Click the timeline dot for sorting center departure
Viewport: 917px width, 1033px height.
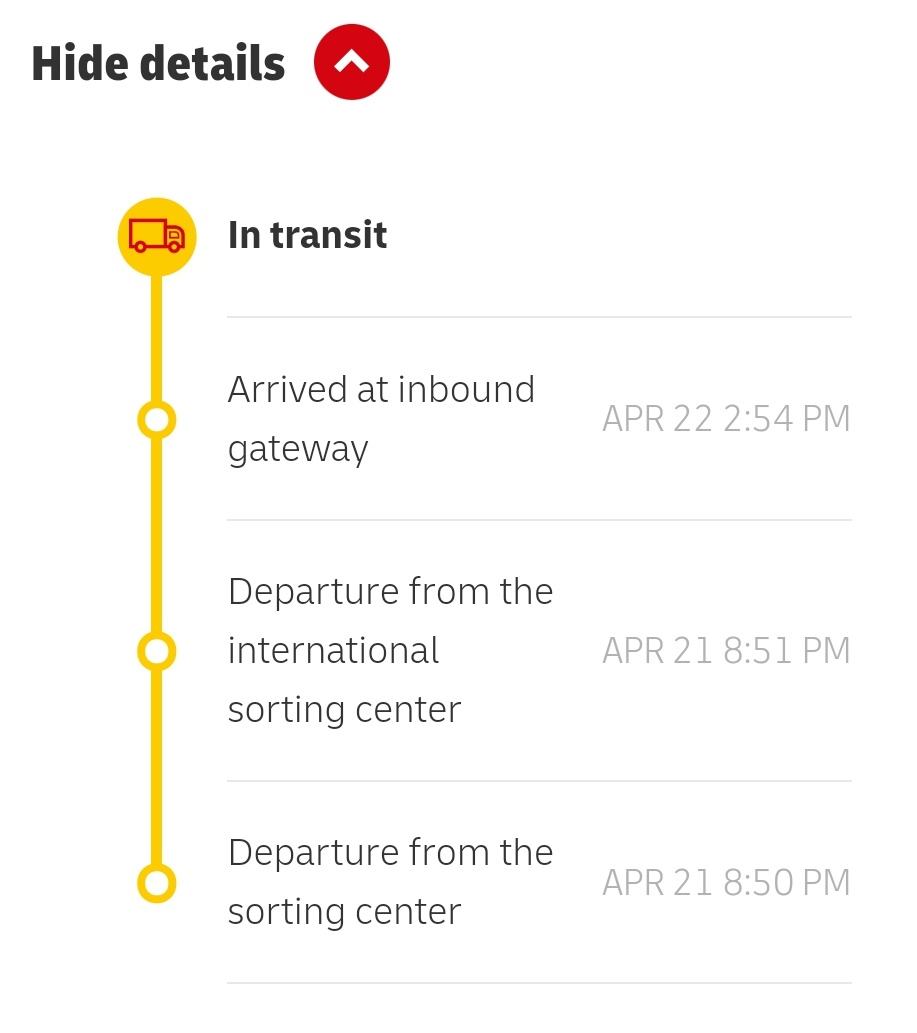(x=157, y=883)
